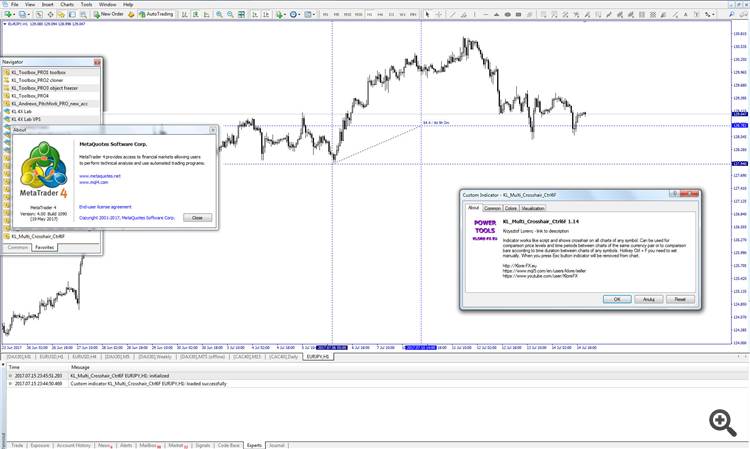Zoom in on the chart
This screenshot has height=449, width=750.
219,14
